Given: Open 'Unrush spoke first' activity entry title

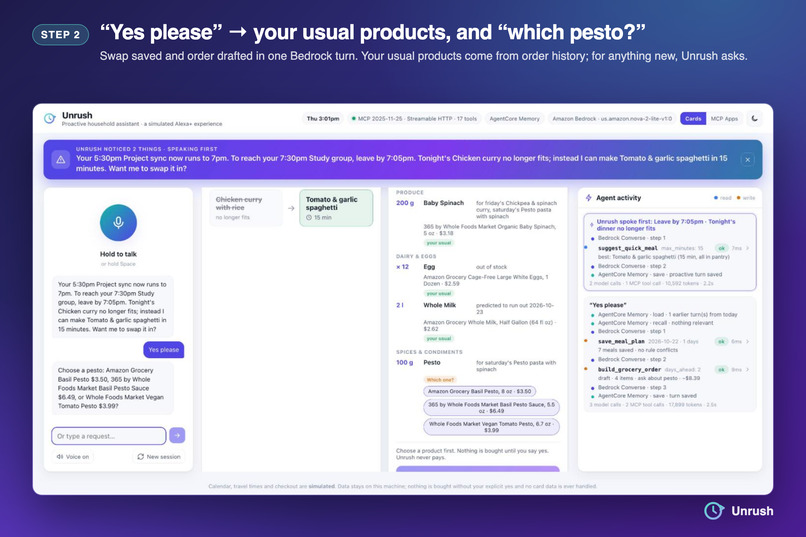Looking at the screenshot, I should (666, 225).
